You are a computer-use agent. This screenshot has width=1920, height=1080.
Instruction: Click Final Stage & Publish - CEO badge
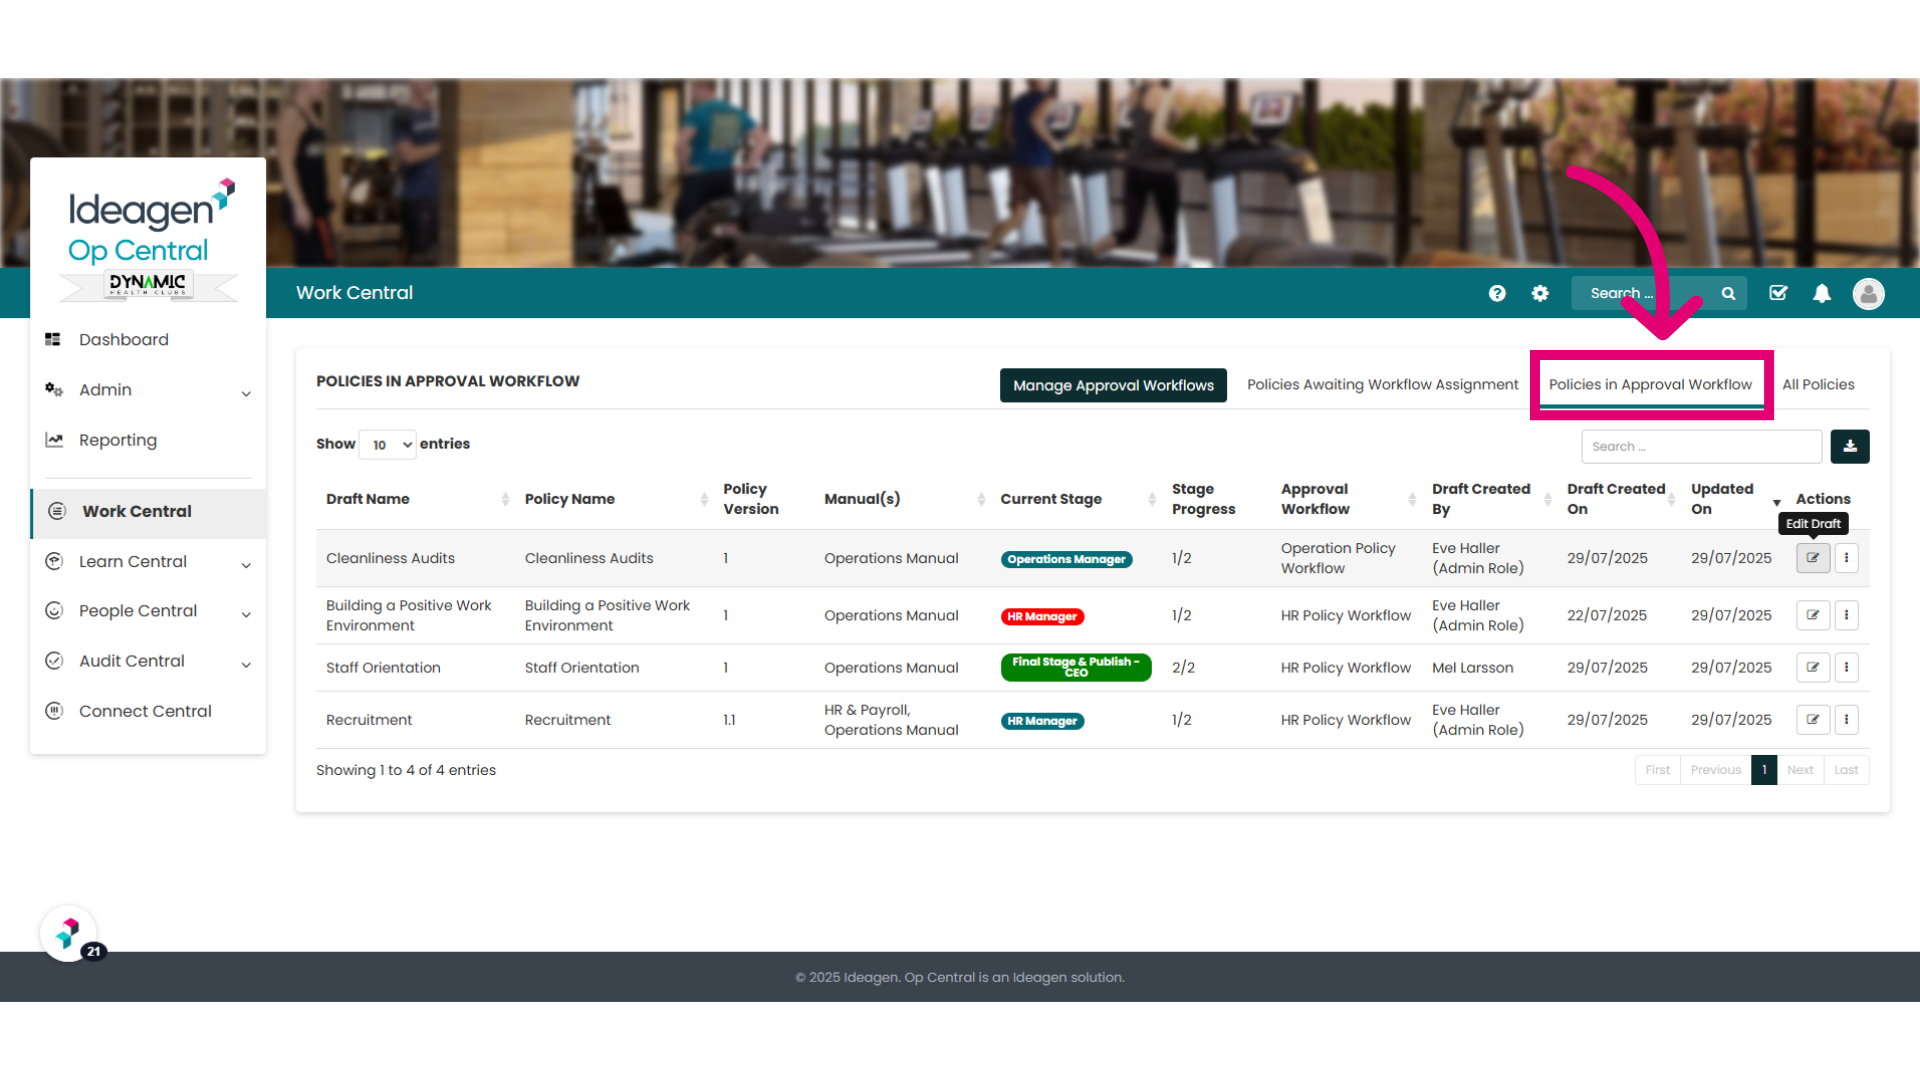(1075, 667)
